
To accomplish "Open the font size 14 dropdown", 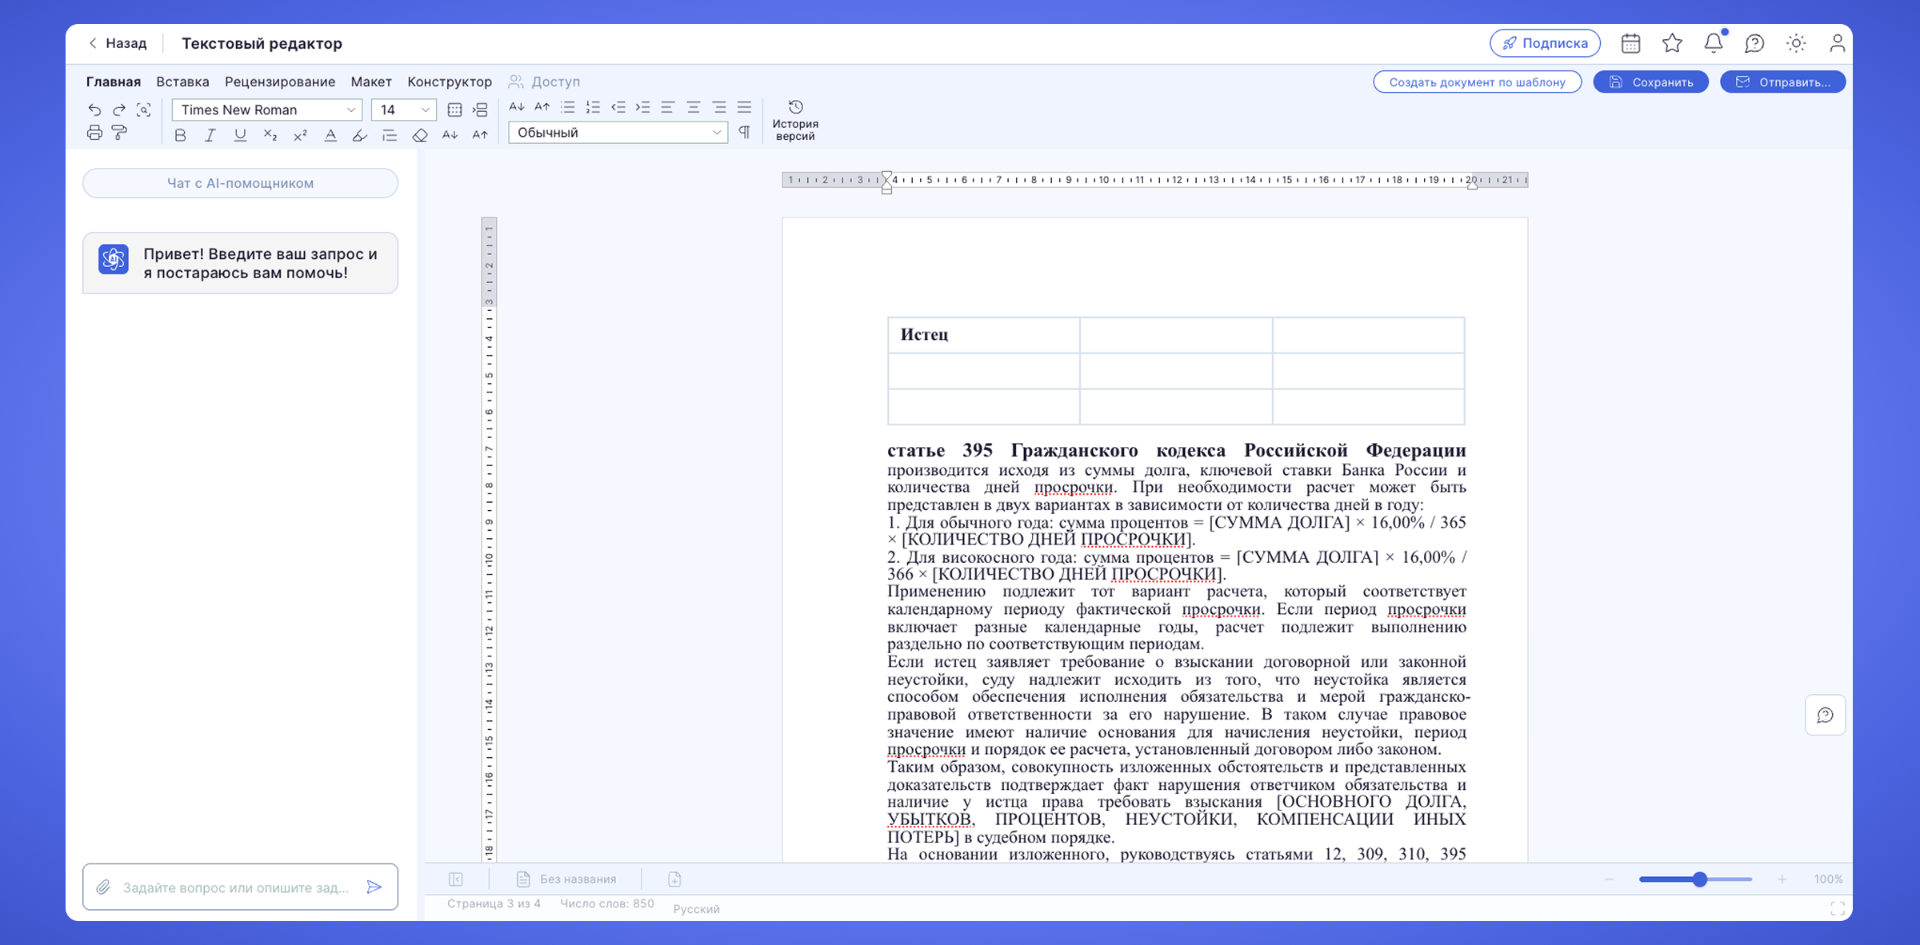I will 404,110.
